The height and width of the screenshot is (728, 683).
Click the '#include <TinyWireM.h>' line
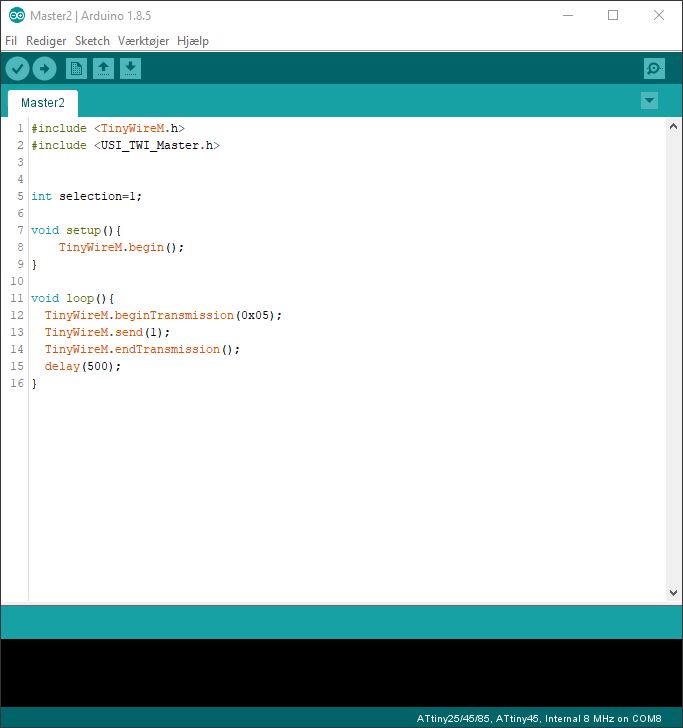[108, 128]
